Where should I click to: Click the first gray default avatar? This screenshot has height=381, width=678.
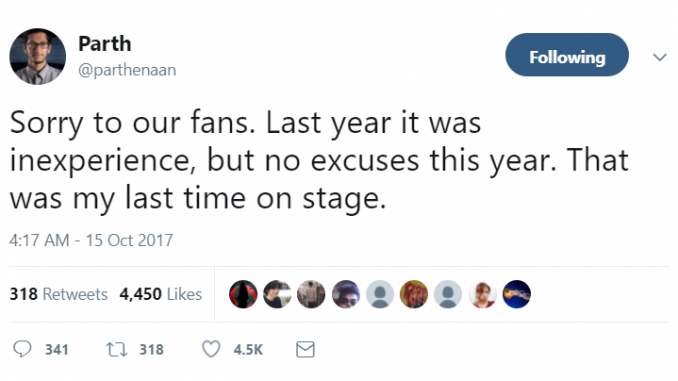pos(380,294)
